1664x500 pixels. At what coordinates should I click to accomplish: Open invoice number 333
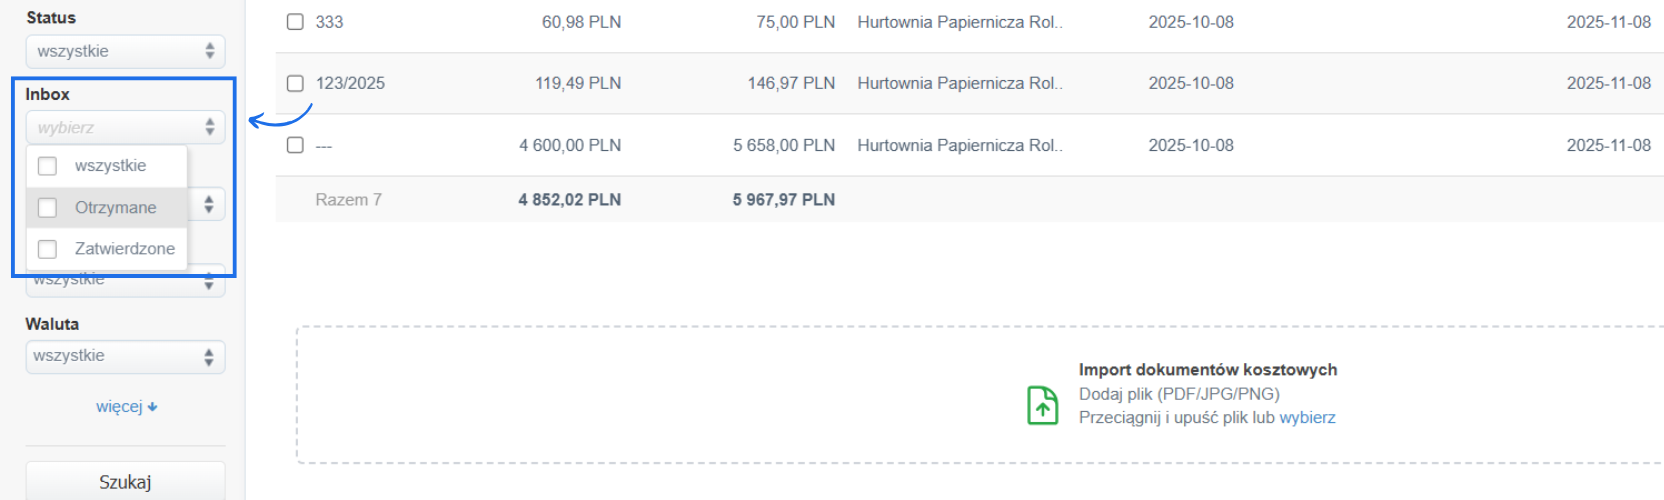(x=329, y=22)
